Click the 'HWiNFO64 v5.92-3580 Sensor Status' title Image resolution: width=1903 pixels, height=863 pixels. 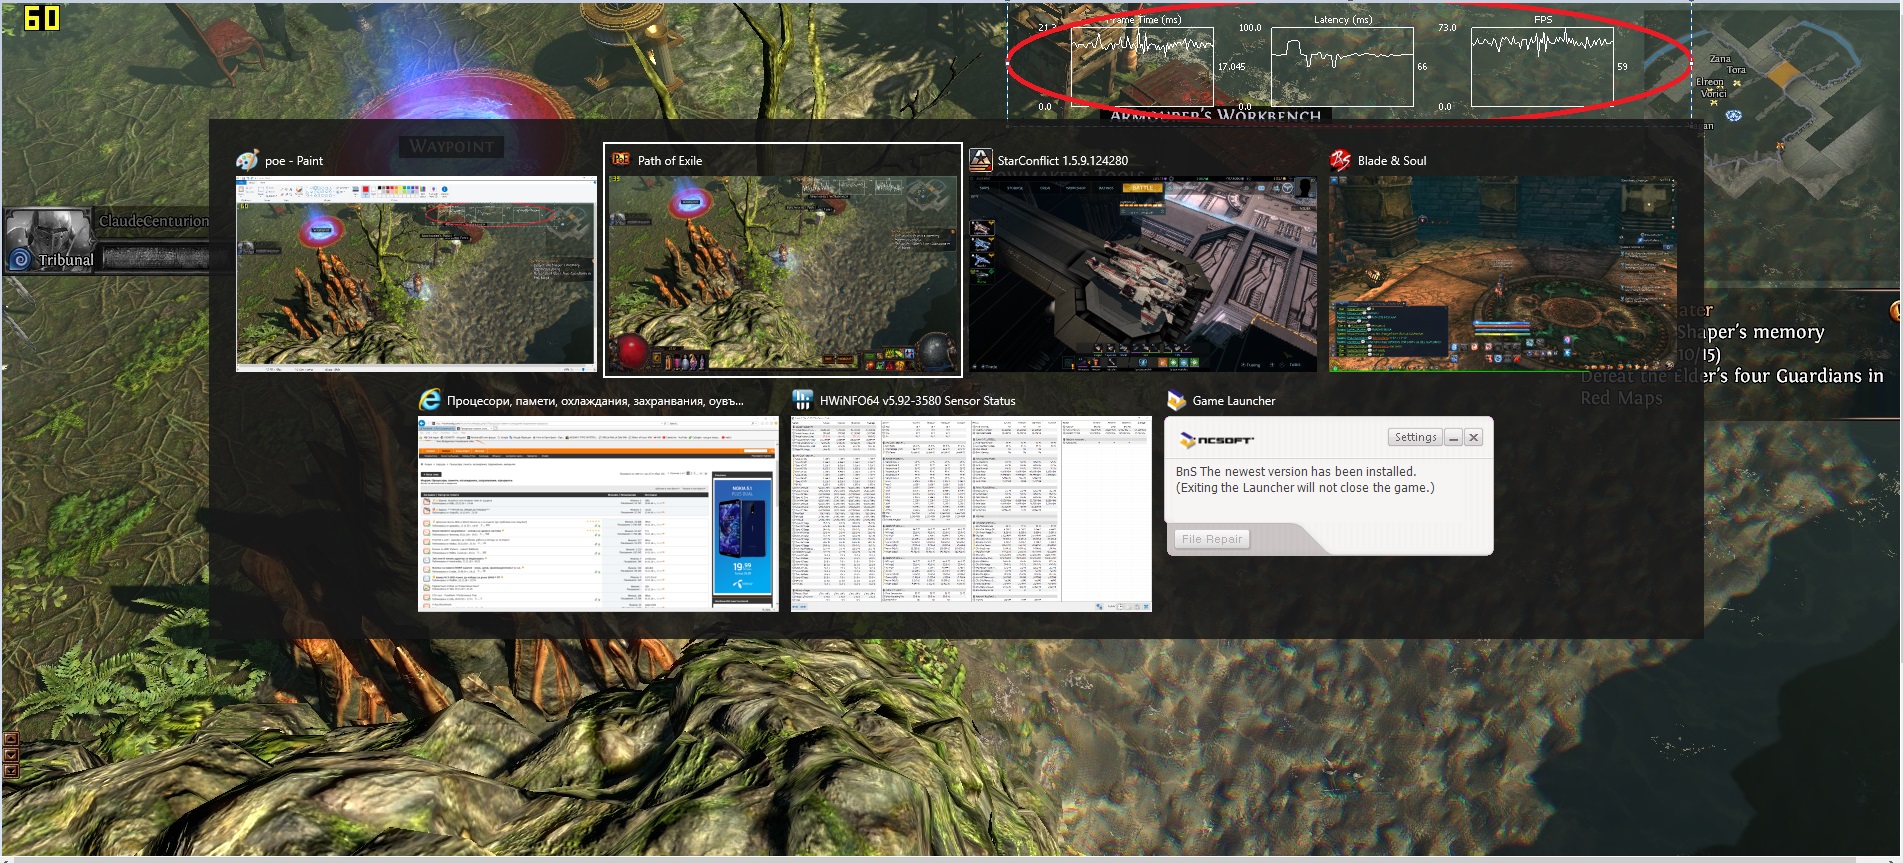point(917,401)
